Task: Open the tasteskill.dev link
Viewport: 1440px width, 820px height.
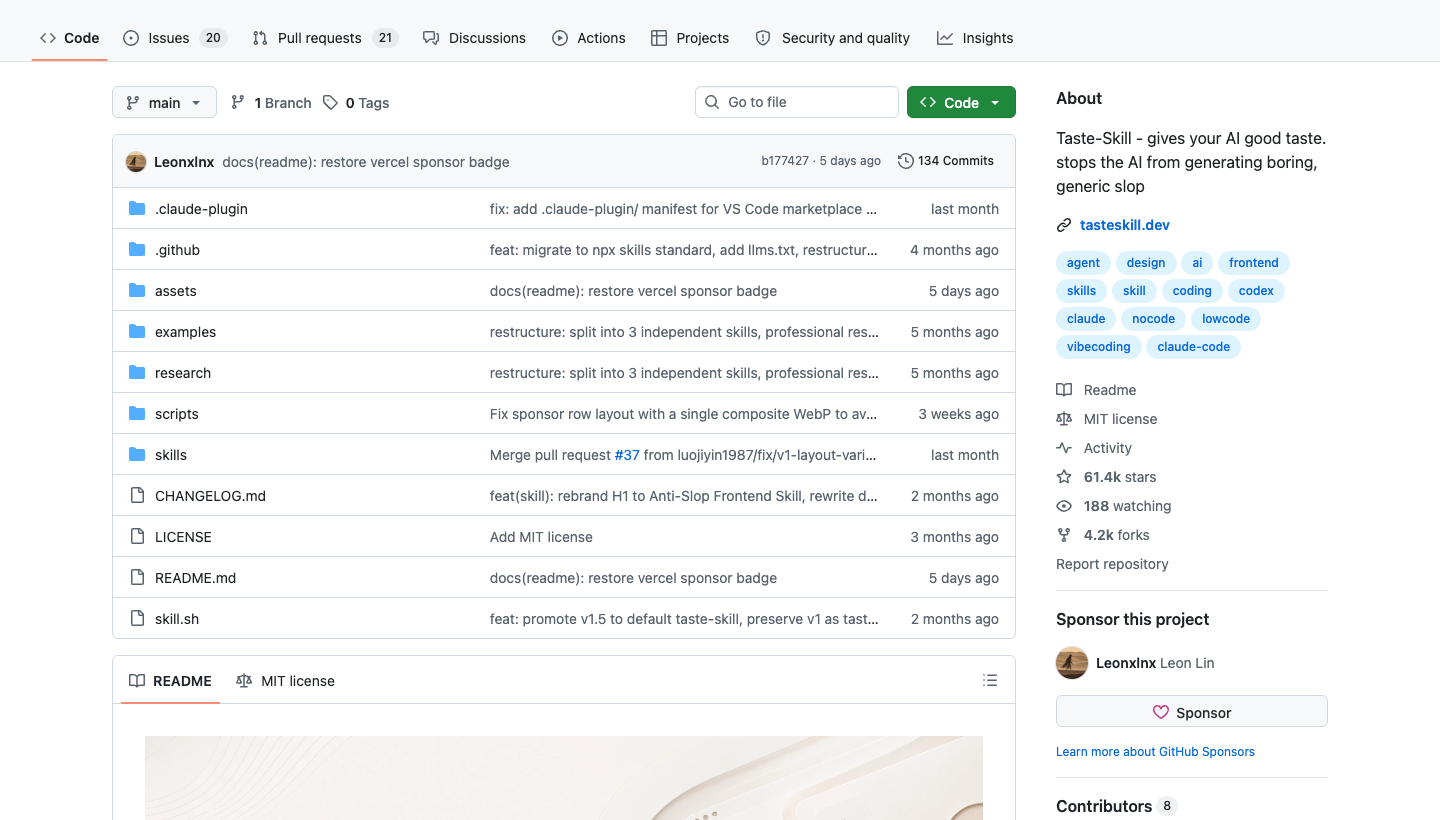Action: [x=1125, y=226]
